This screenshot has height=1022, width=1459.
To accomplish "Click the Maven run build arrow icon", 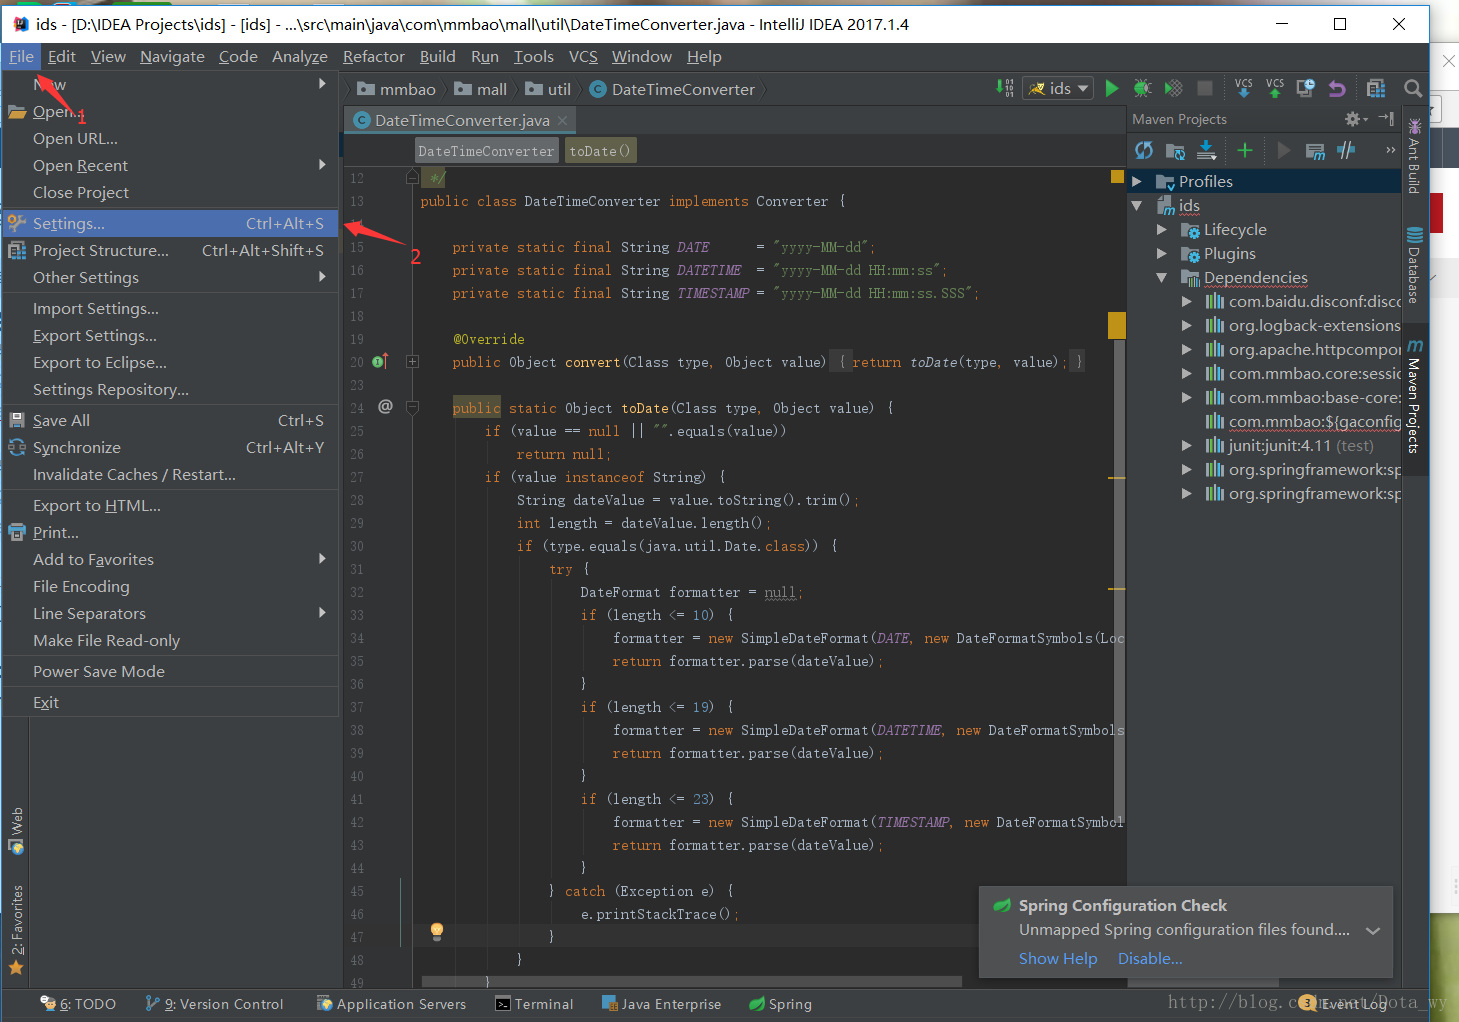I will click(x=1283, y=150).
